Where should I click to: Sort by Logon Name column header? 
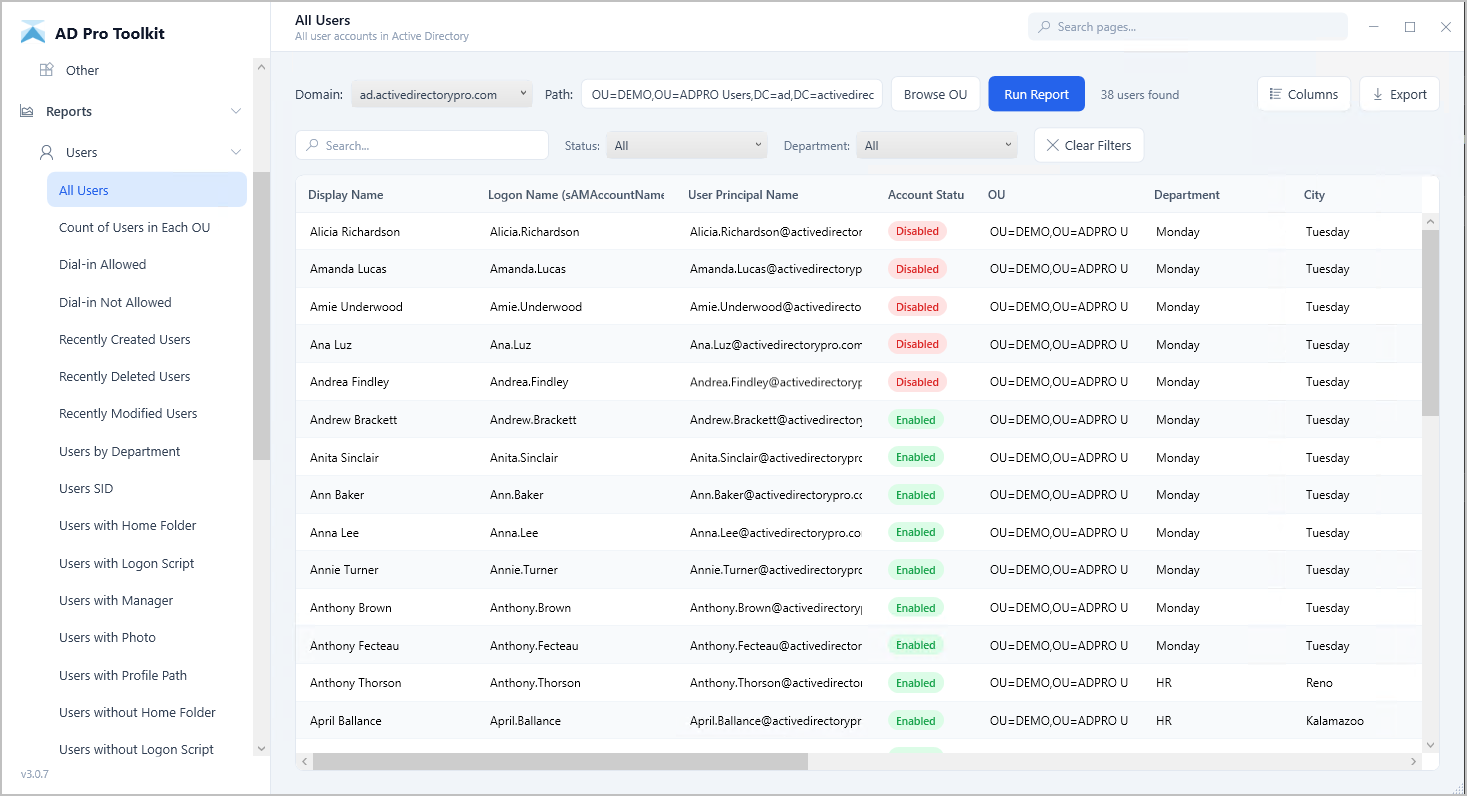tap(576, 195)
